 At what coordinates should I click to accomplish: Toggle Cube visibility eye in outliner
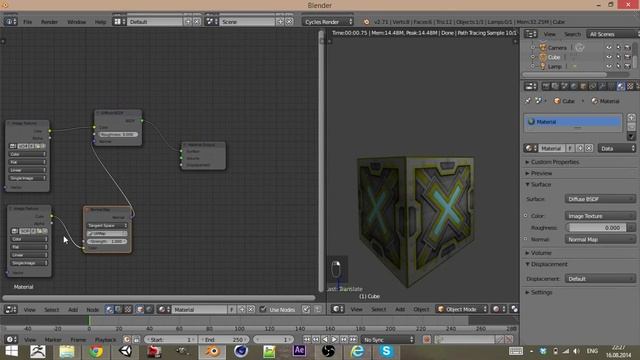pos(609,57)
